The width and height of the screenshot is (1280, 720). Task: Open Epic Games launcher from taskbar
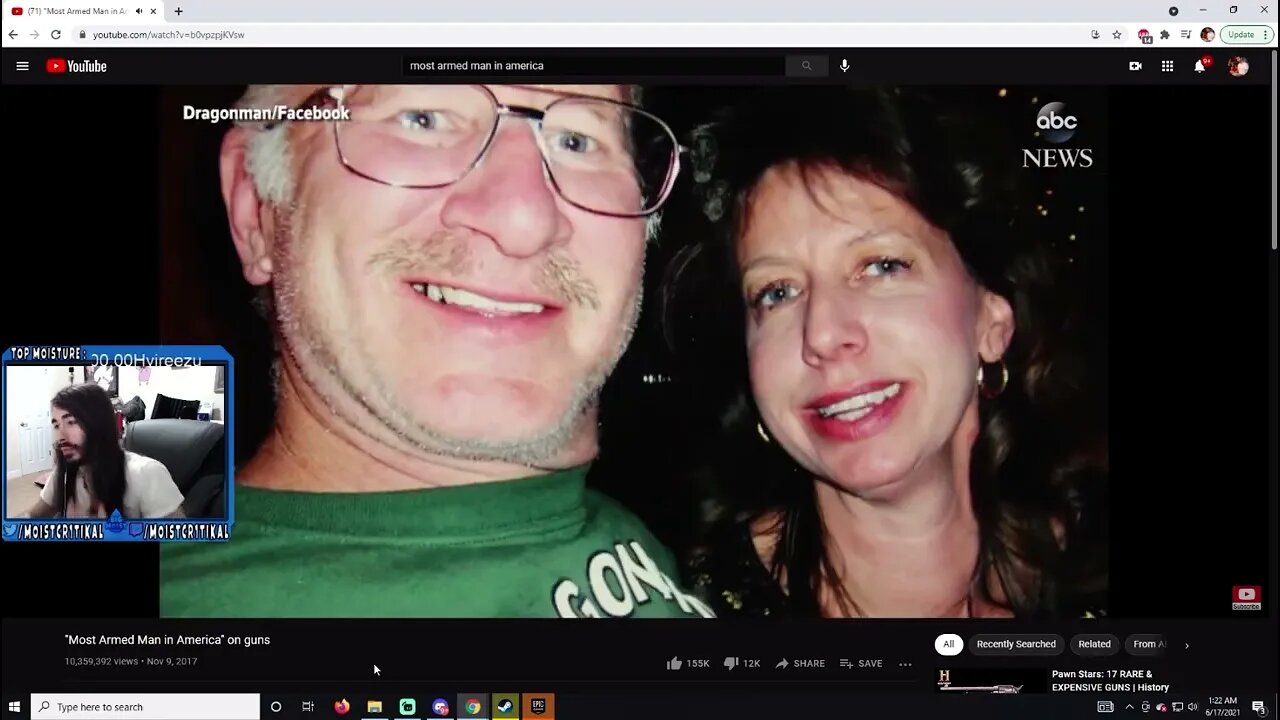coord(538,707)
